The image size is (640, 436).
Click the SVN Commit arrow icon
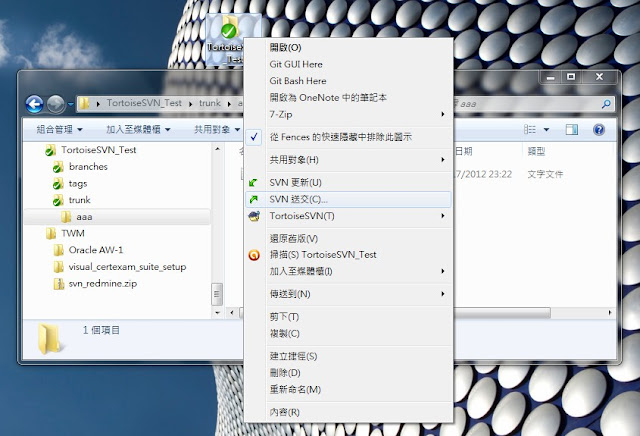253,199
